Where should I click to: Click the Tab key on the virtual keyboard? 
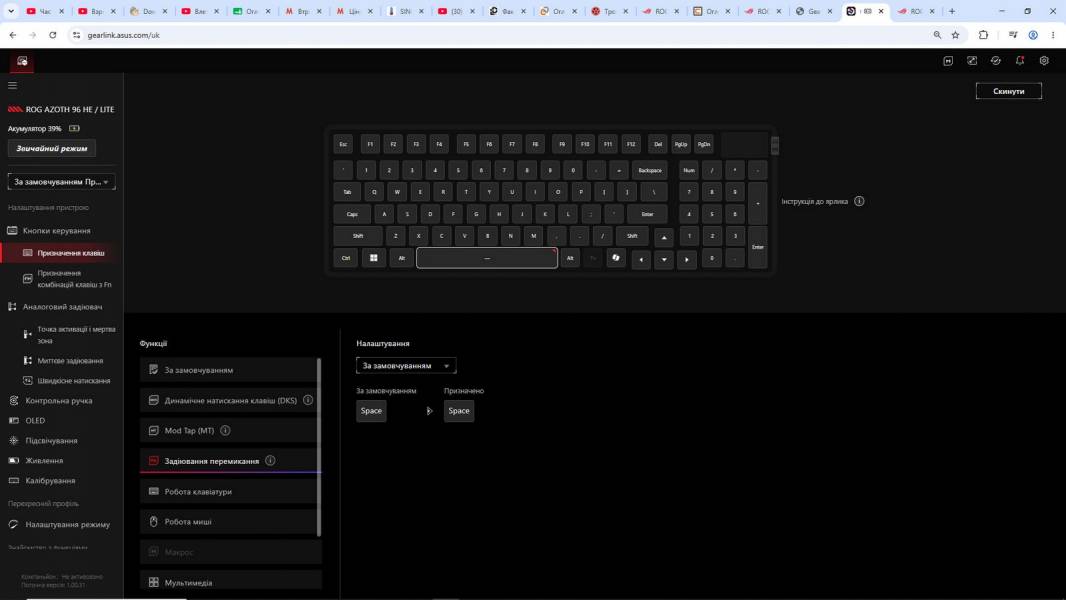coord(347,192)
